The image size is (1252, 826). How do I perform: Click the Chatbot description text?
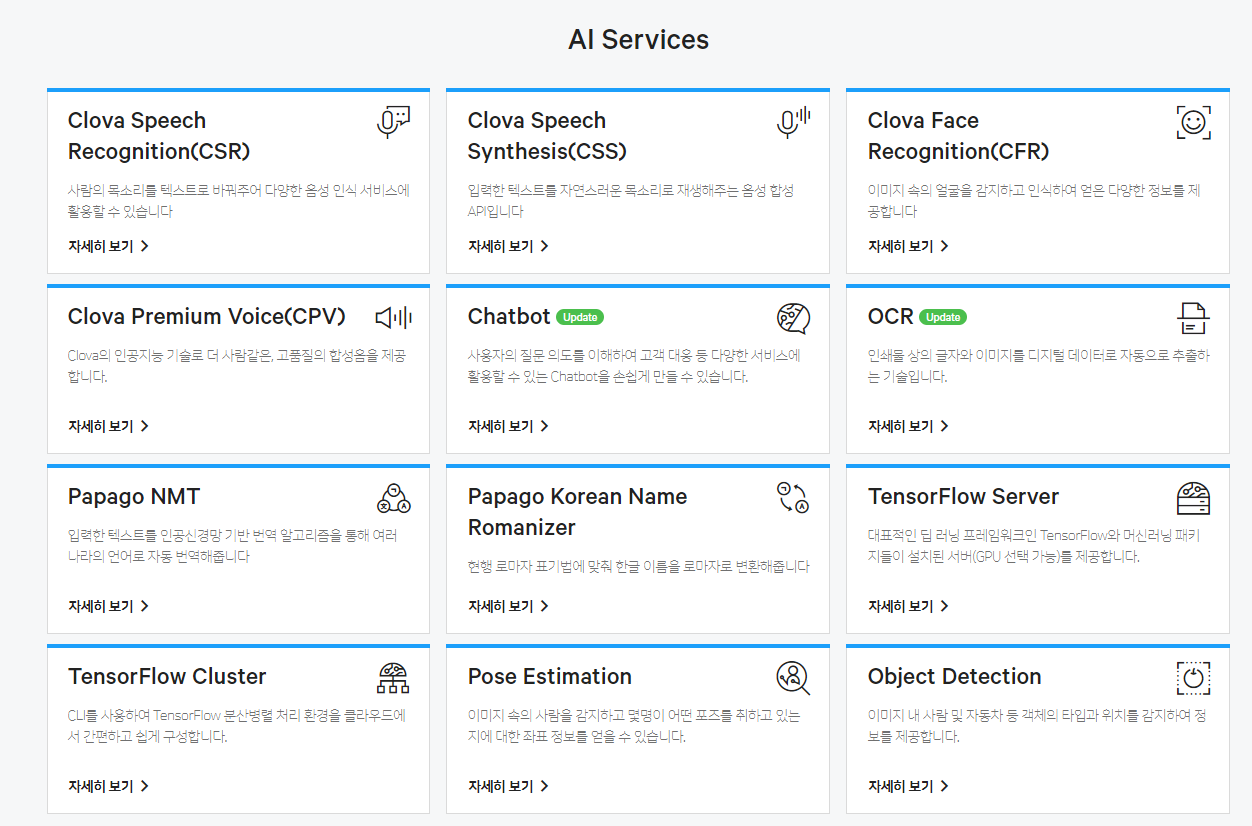634,366
